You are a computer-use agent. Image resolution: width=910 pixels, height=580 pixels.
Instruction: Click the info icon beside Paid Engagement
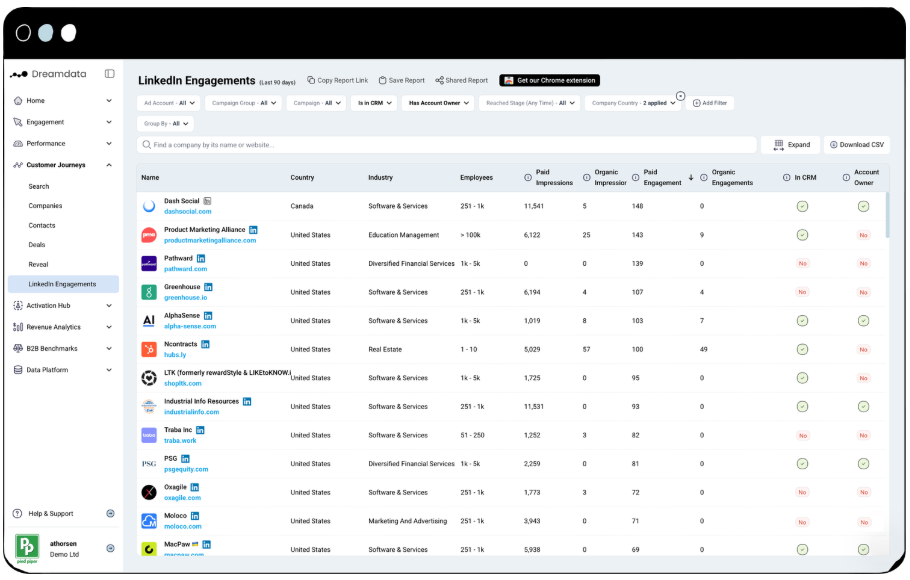pos(635,178)
